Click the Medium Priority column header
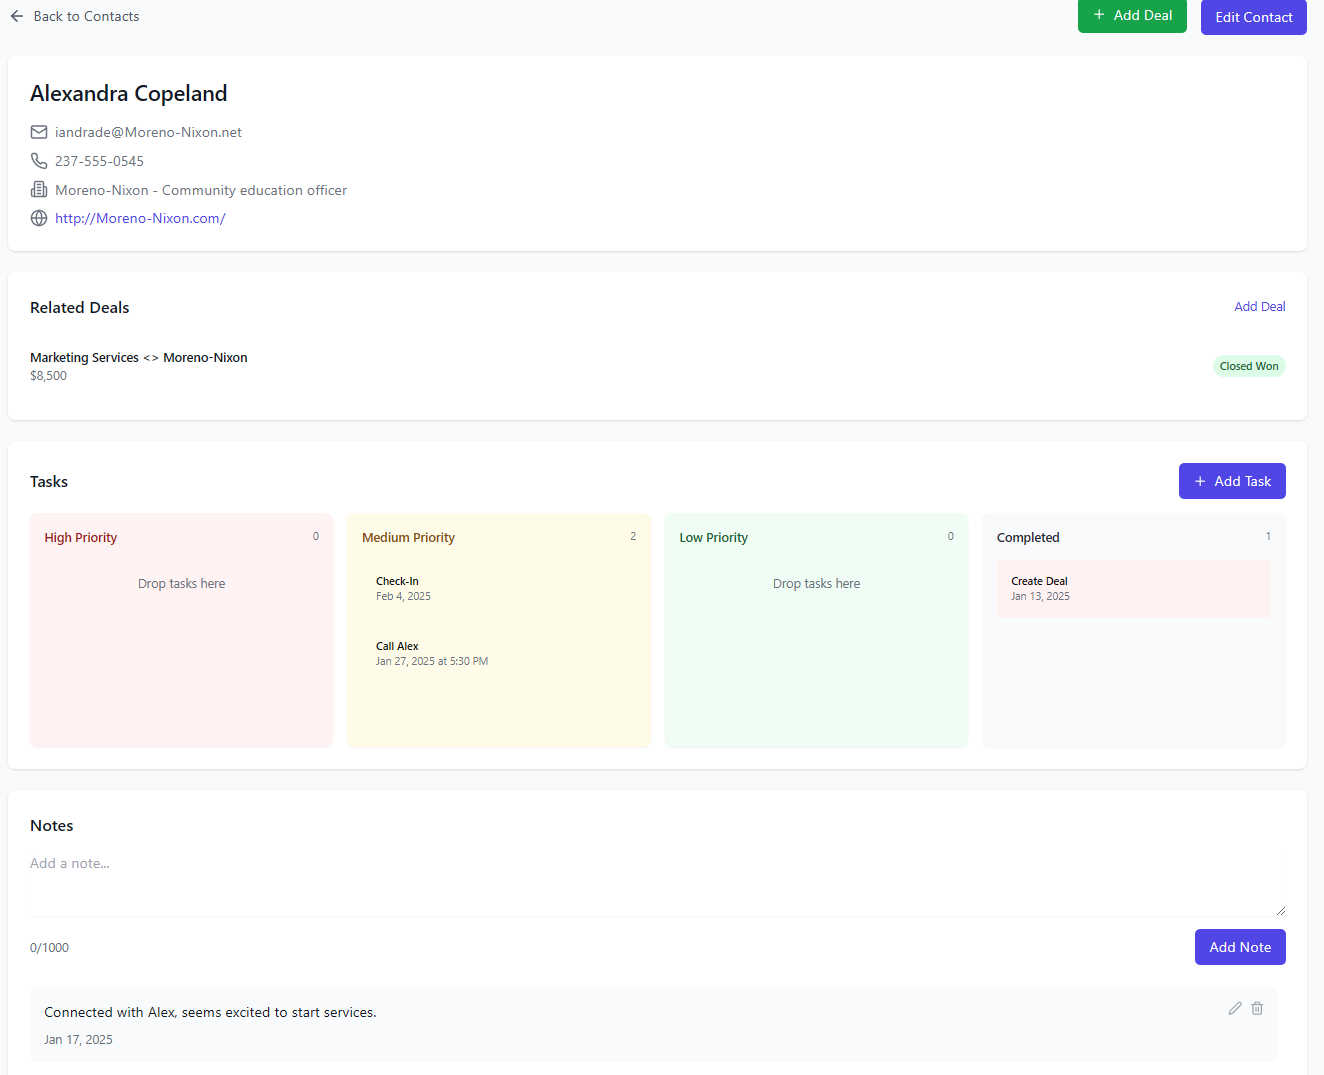 tap(408, 537)
